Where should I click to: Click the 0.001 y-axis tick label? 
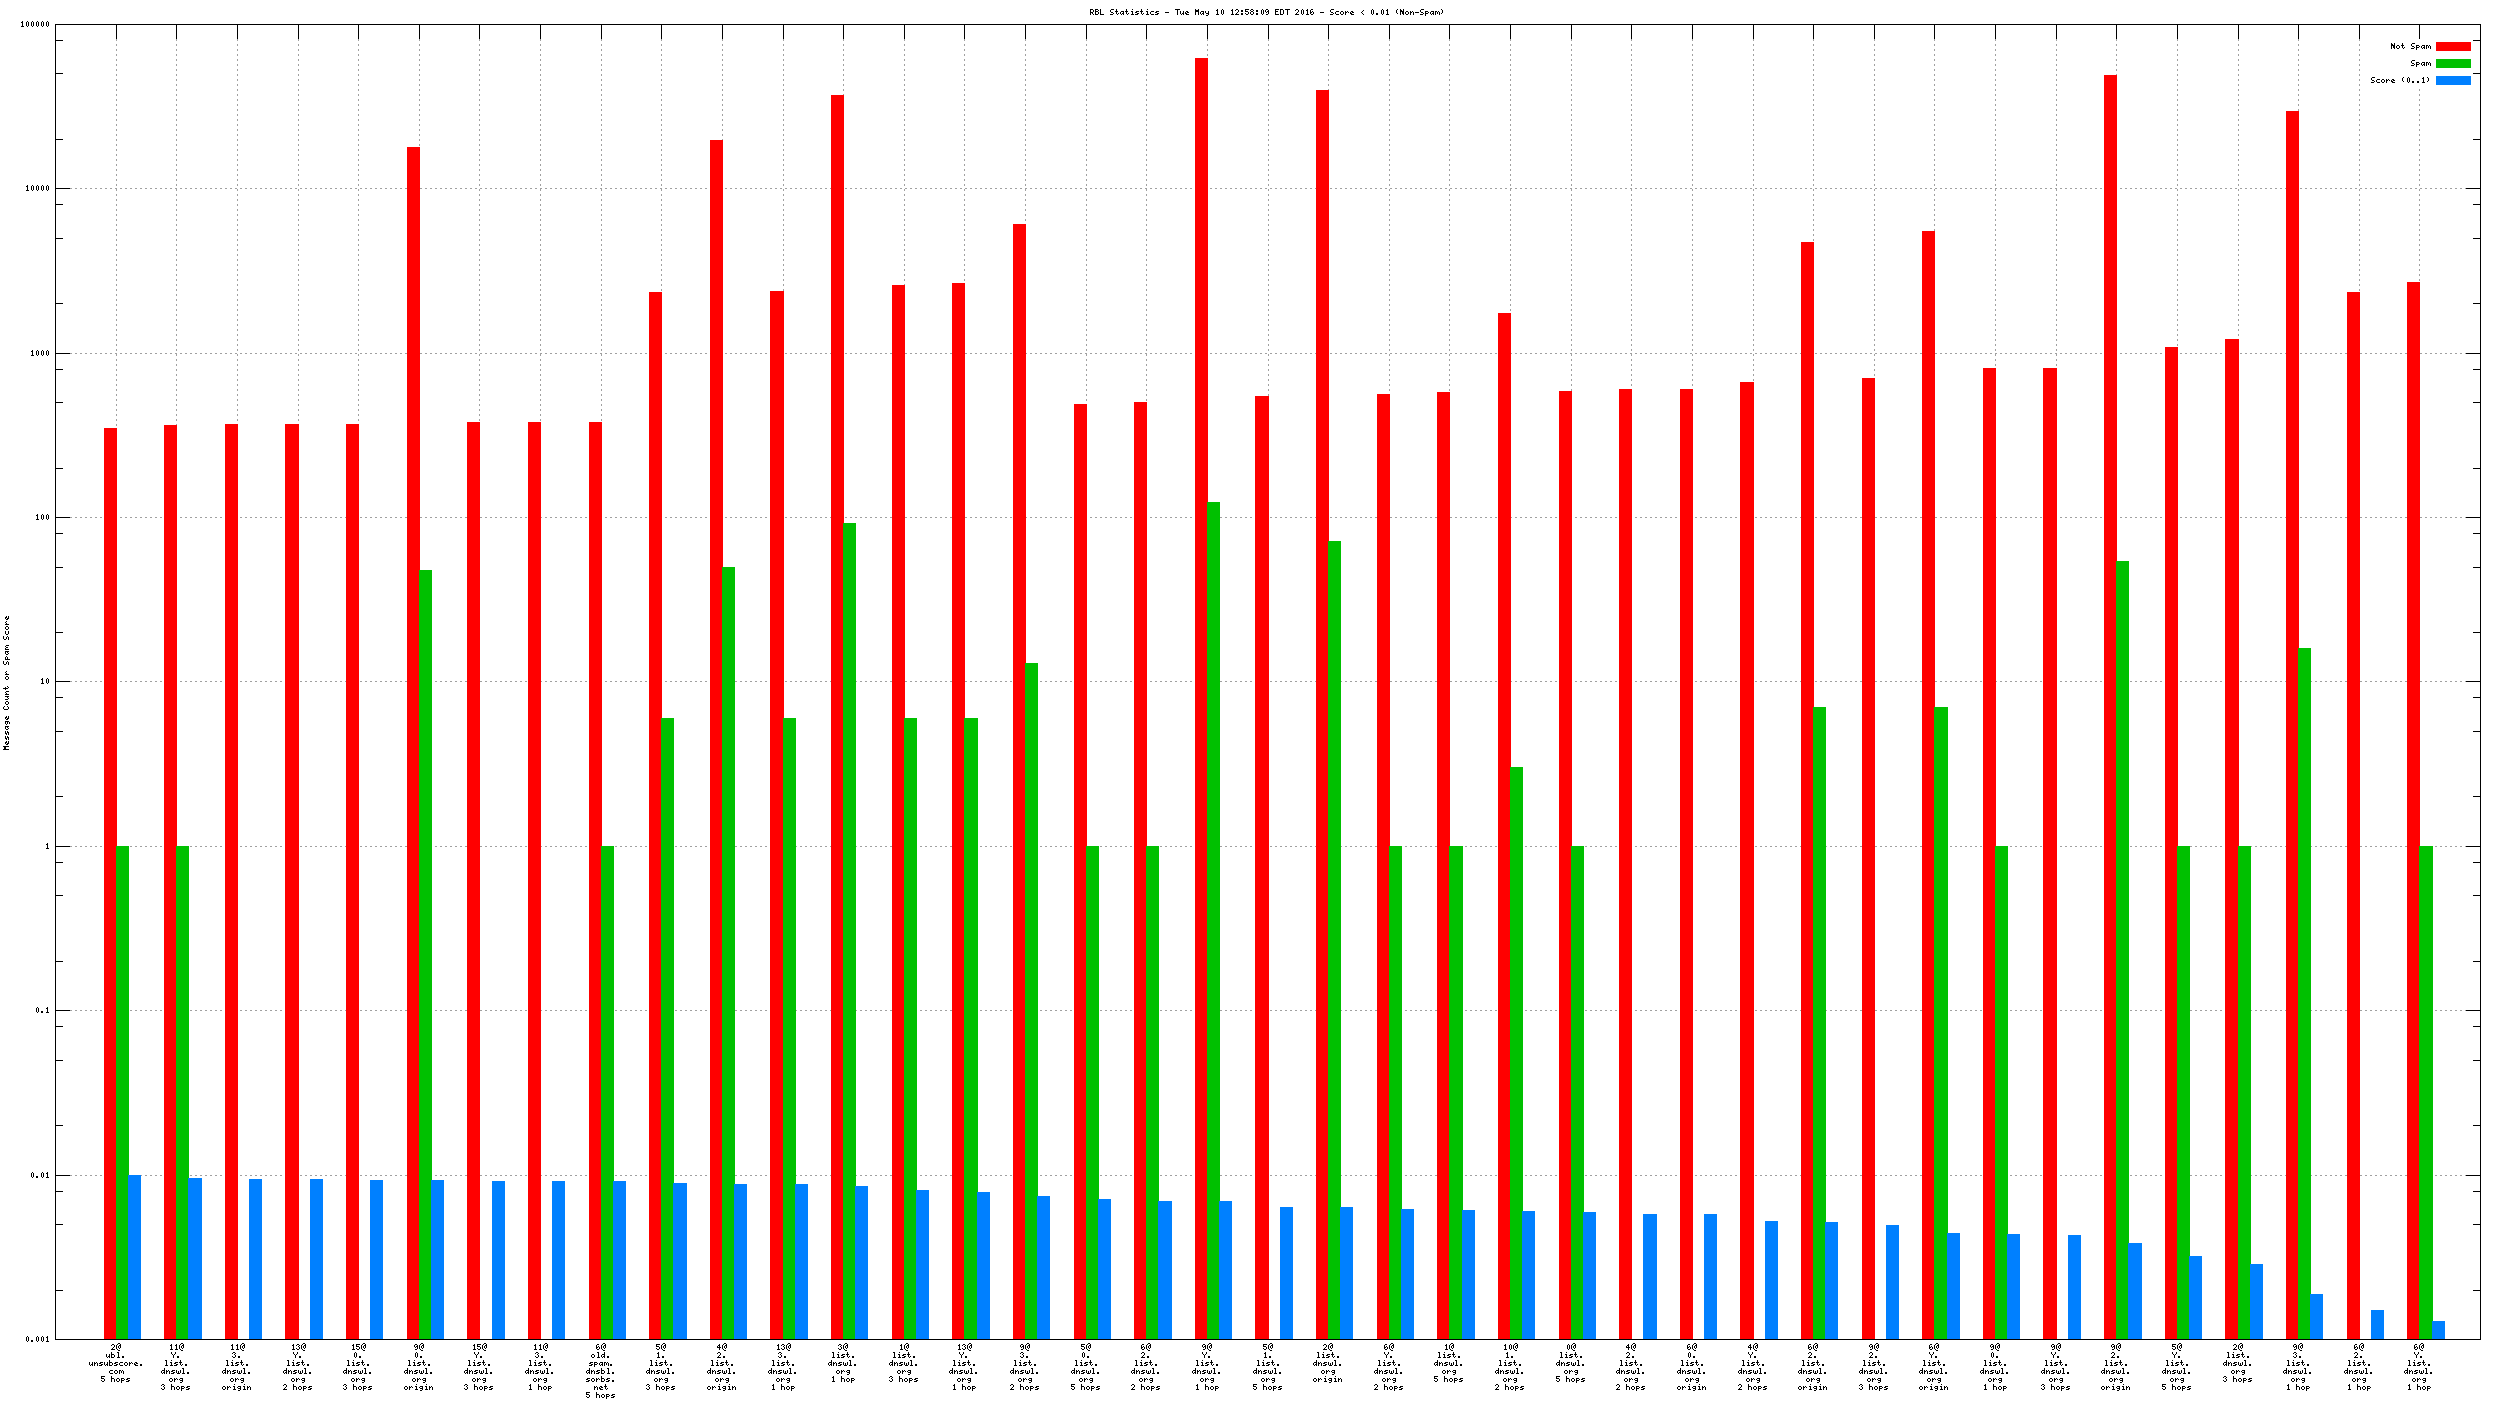pyautogui.click(x=37, y=1339)
